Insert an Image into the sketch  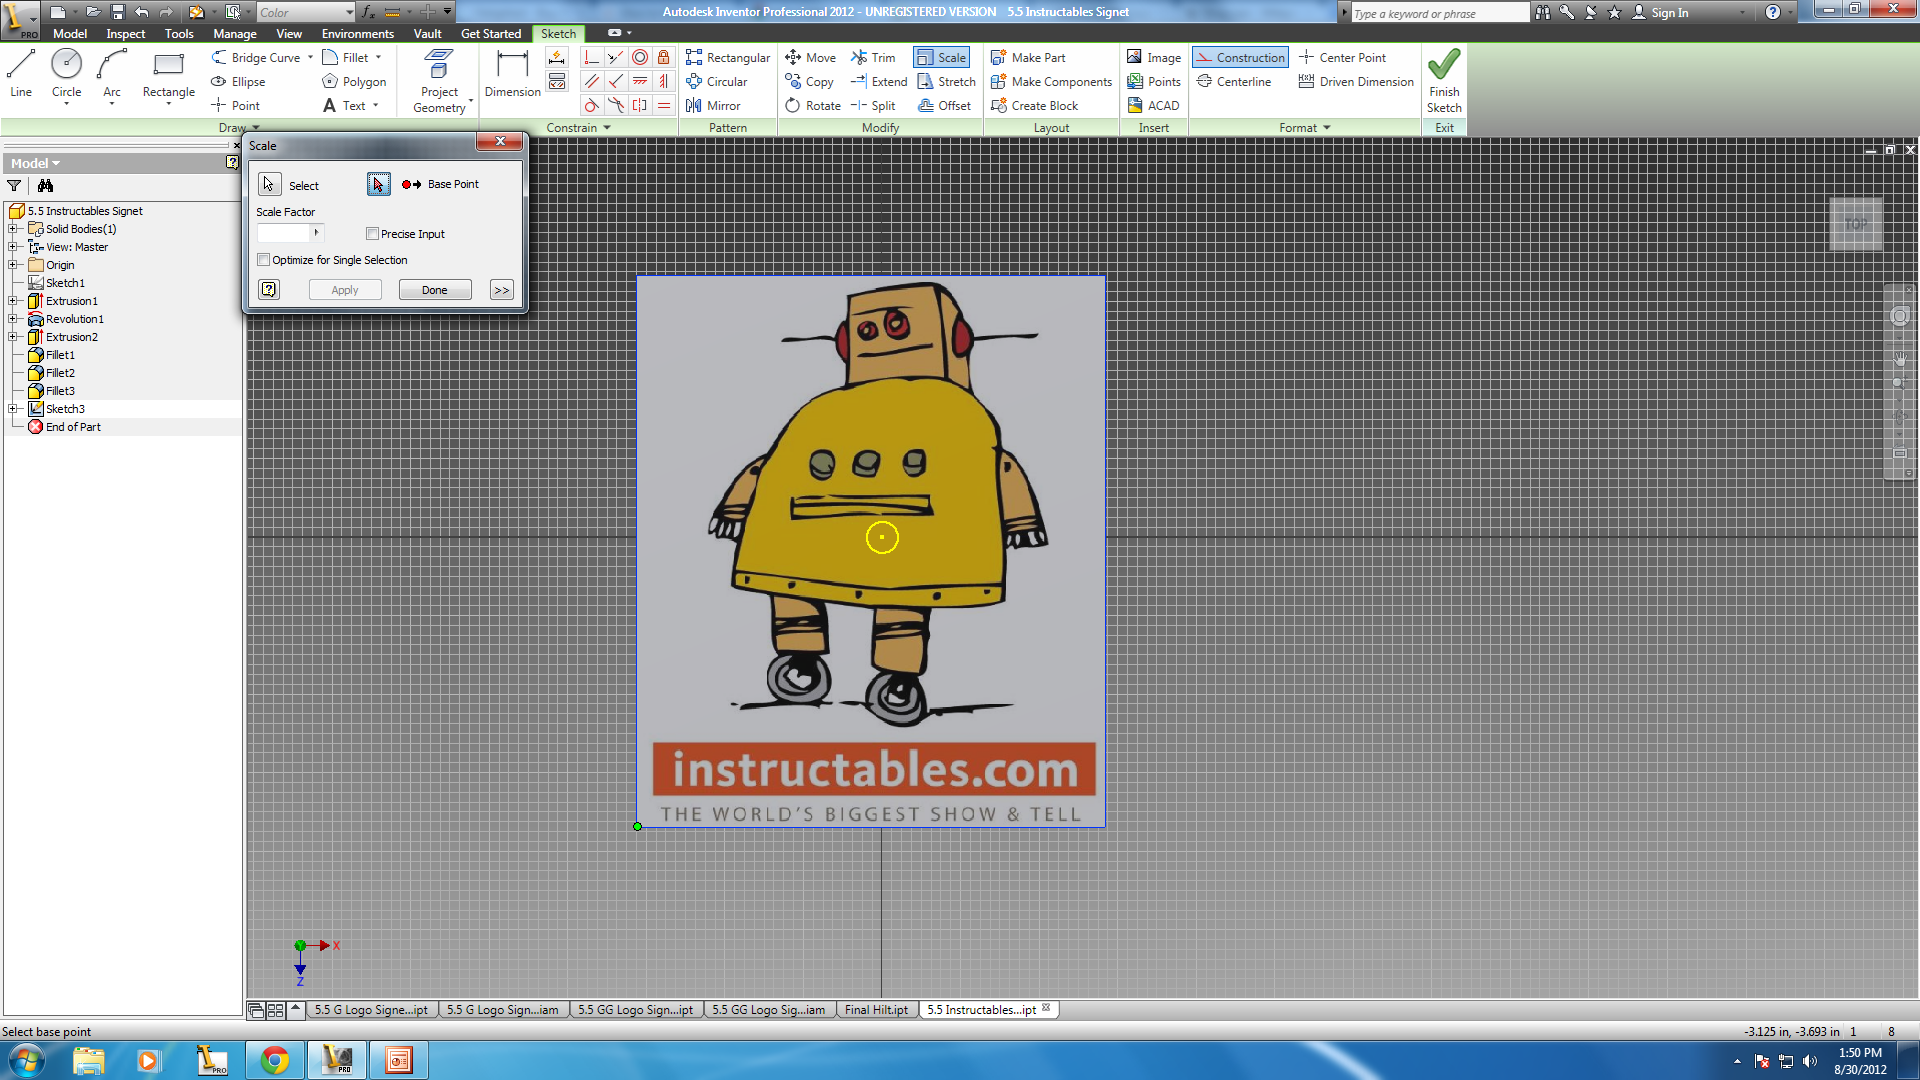click(1153, 58)
